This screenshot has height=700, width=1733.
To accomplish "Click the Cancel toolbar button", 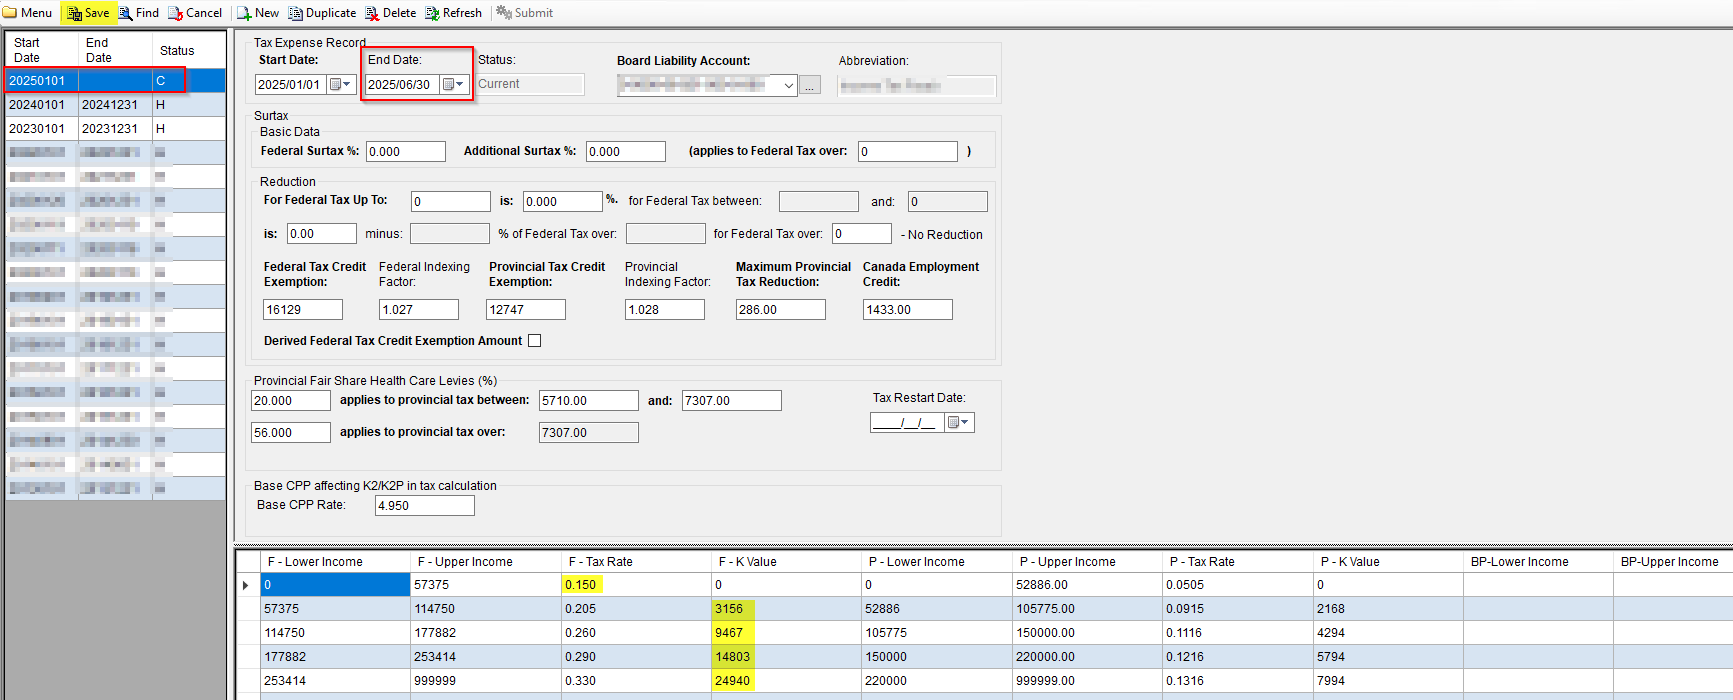I will pos(195,13).
